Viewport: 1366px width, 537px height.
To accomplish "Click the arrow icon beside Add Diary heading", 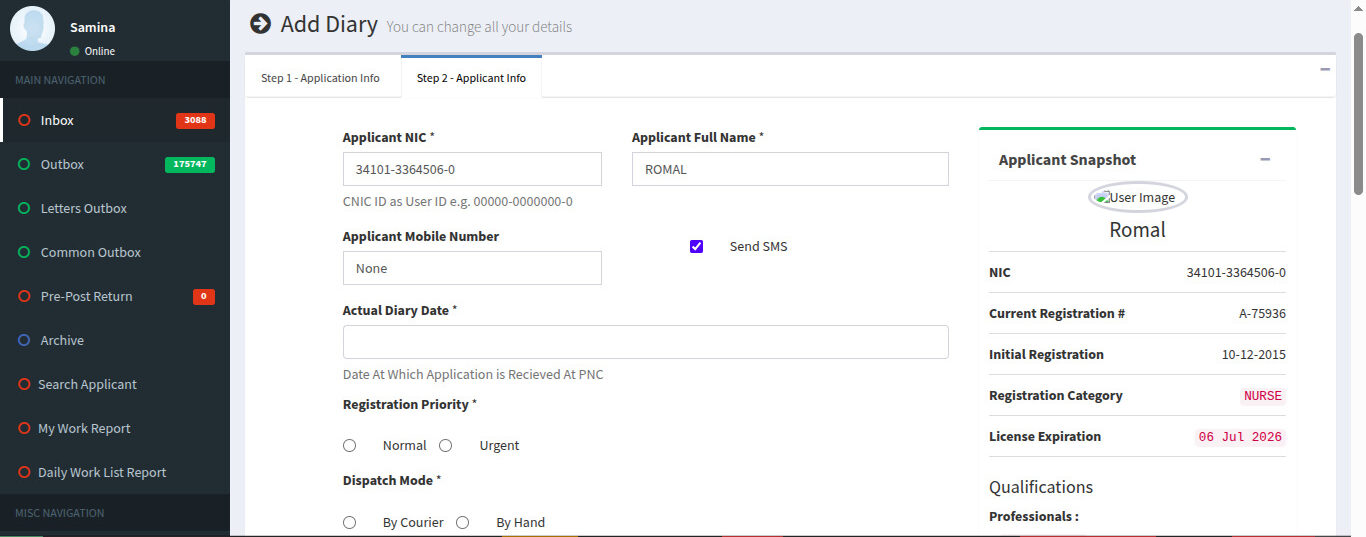I will pos(261,24).
